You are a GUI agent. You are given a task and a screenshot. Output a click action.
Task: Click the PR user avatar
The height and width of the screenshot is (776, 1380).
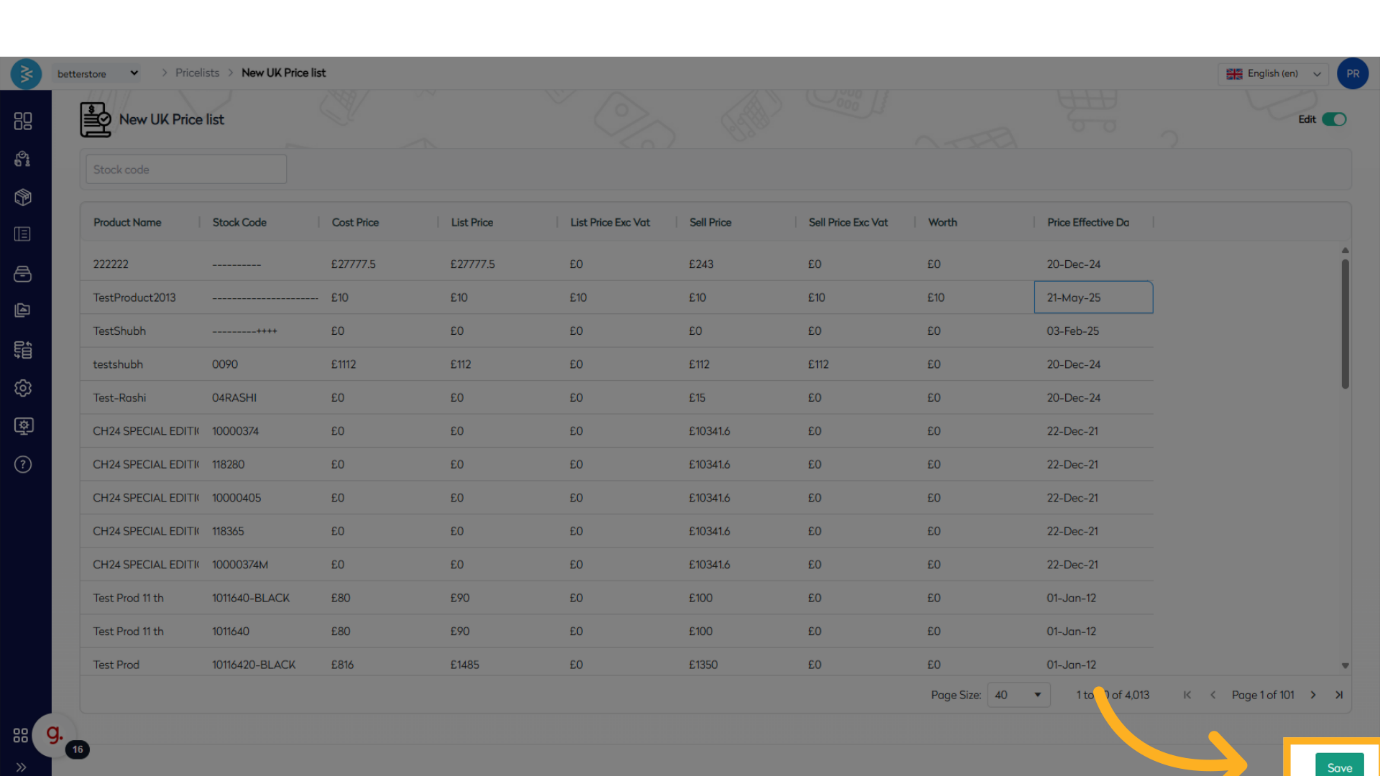tap(1352, 74)
